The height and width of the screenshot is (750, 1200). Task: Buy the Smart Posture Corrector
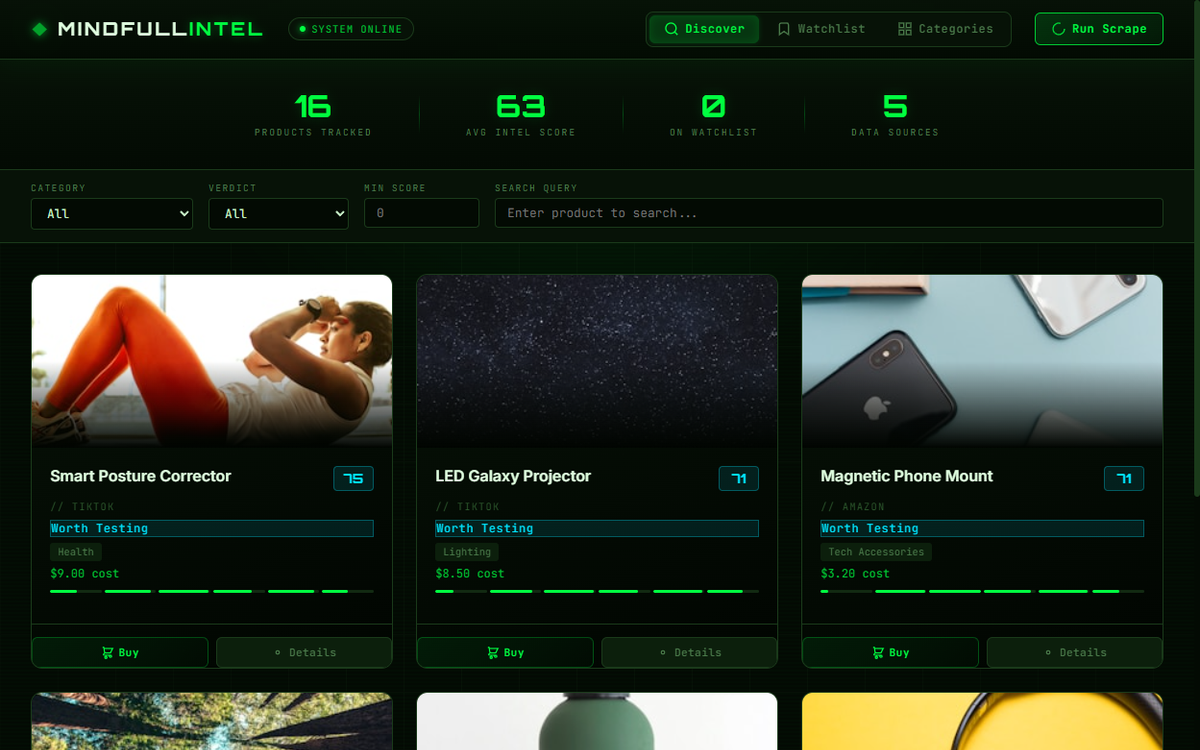pos(120,653)
